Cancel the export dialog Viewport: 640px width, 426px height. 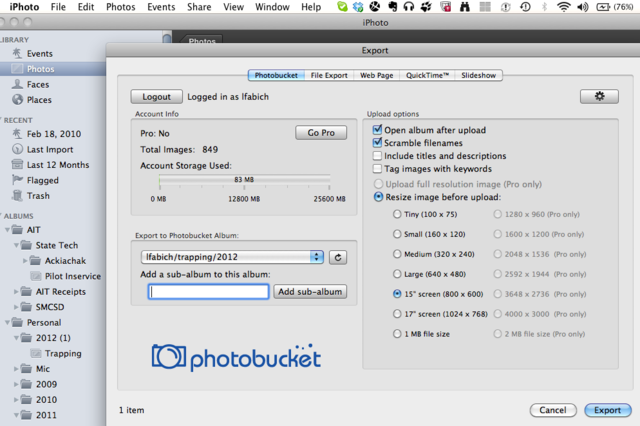click(553, 410)
